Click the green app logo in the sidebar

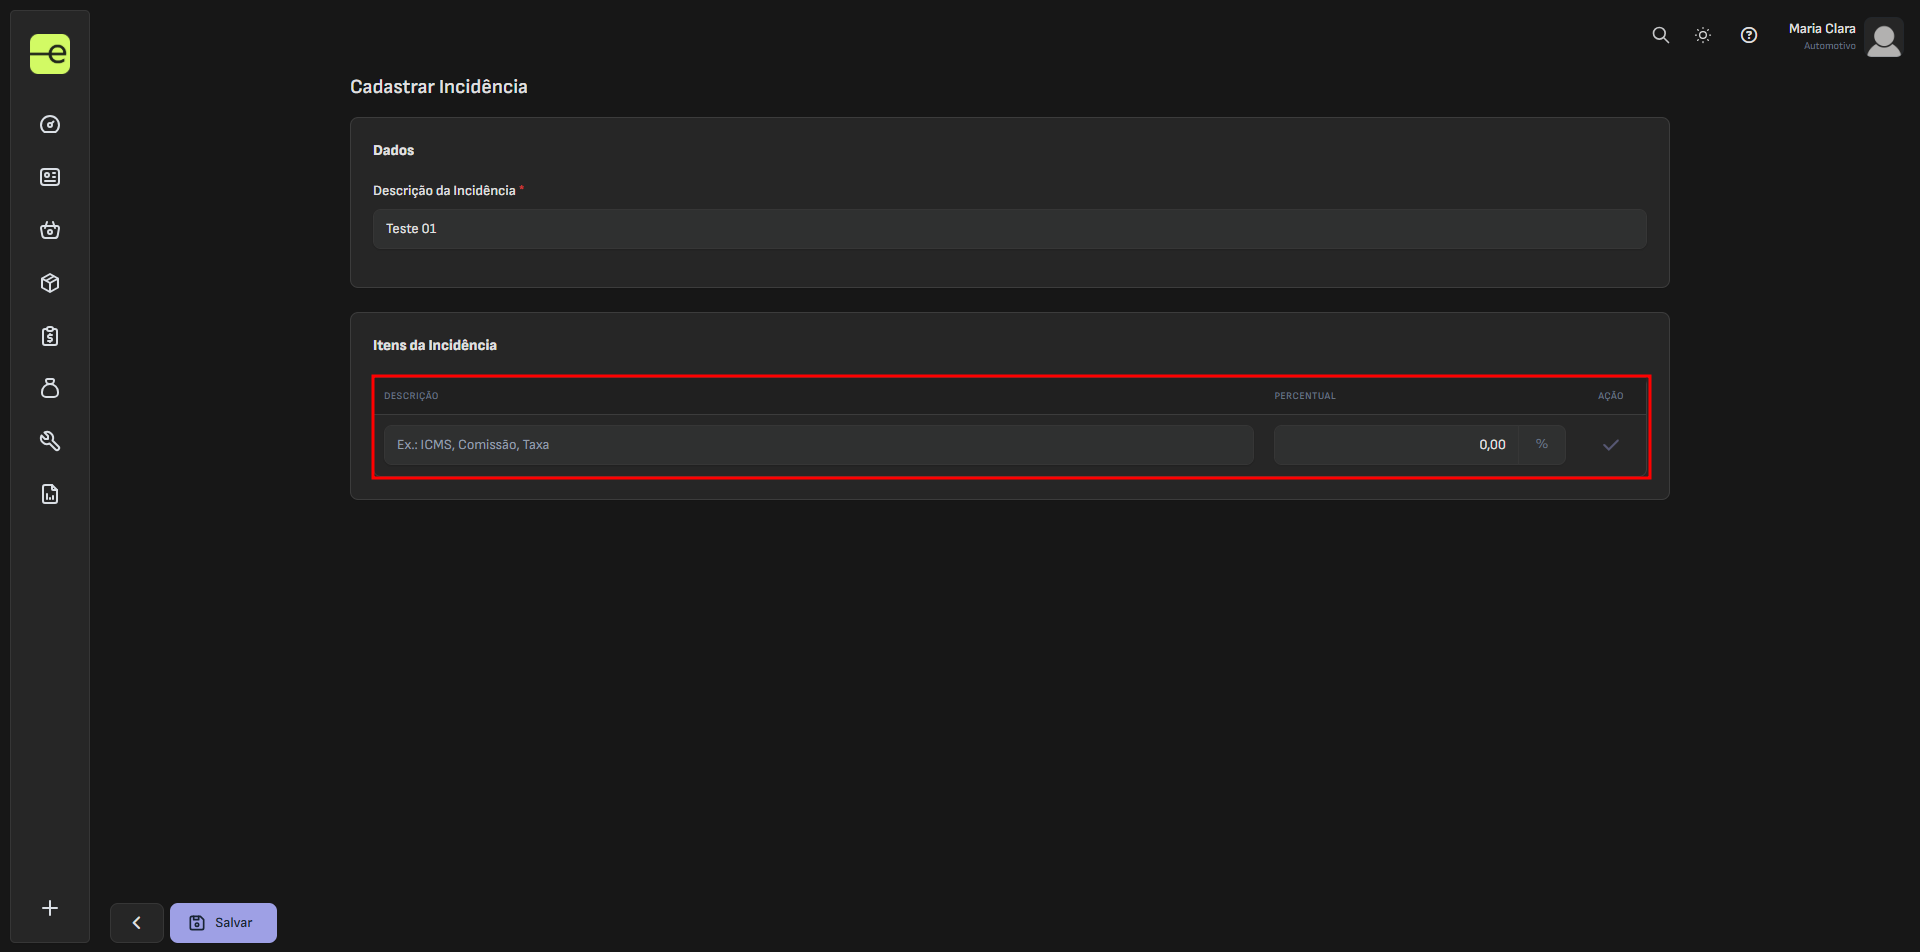pyautogui.click(x=50, y=54)
